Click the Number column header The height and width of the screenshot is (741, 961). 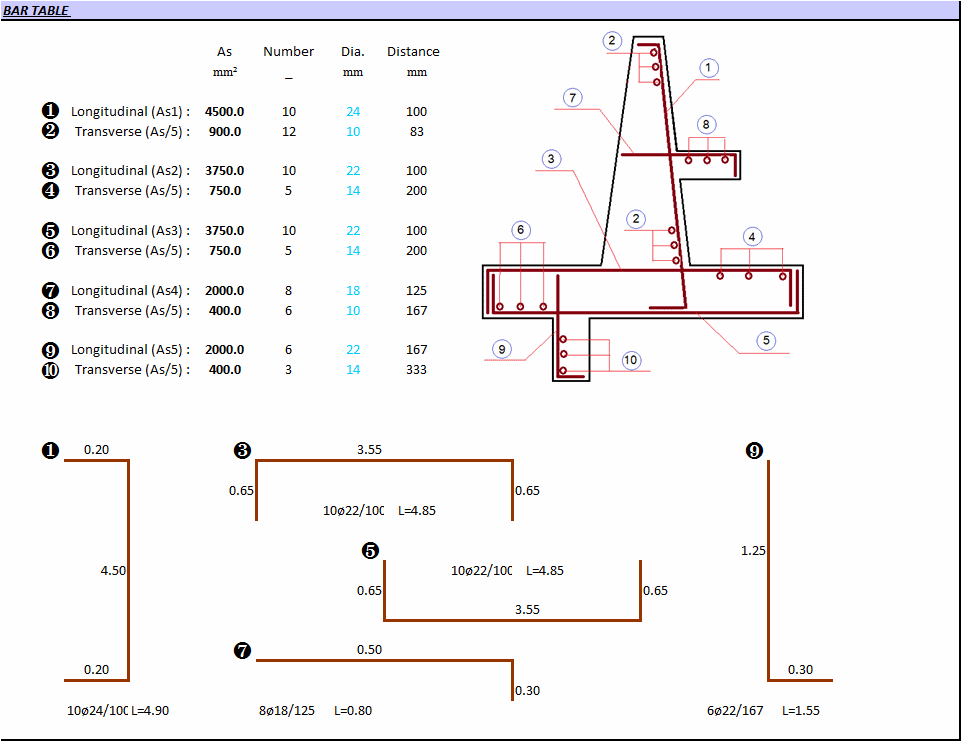[288, 52]
